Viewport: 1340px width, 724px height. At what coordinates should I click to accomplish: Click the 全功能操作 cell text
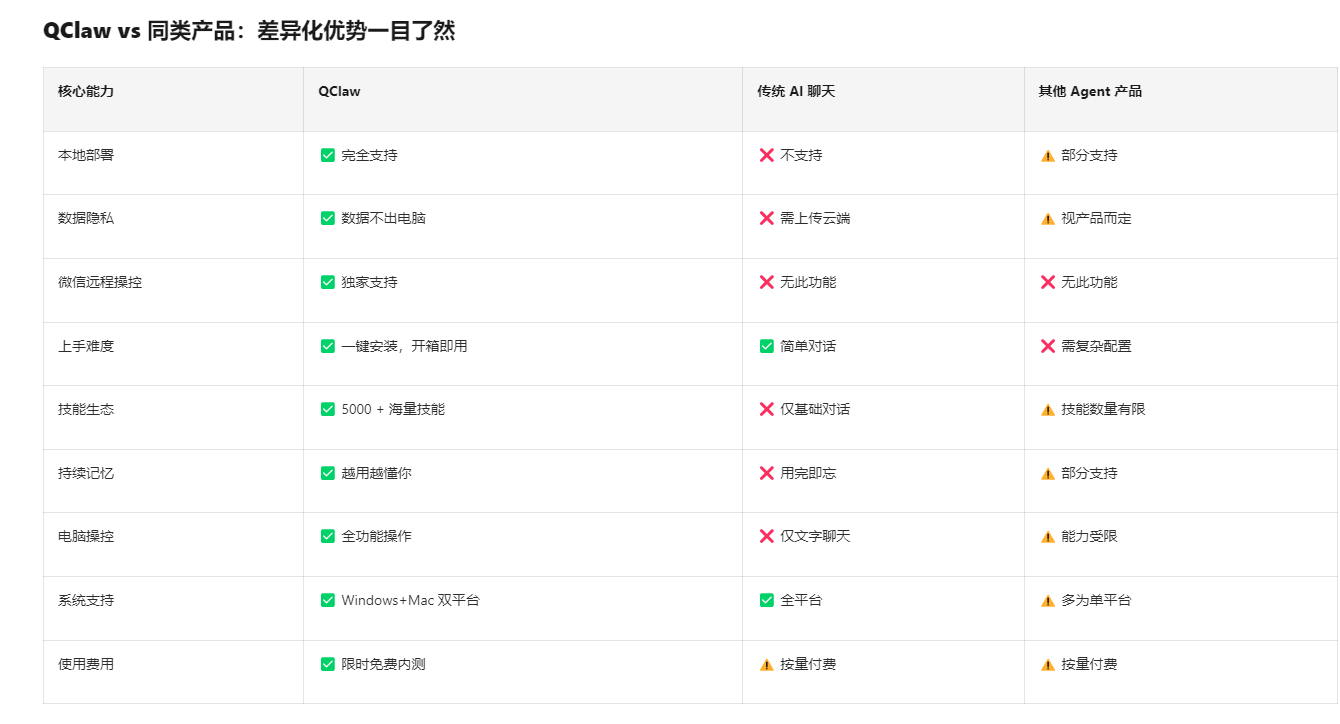point(376,536)
